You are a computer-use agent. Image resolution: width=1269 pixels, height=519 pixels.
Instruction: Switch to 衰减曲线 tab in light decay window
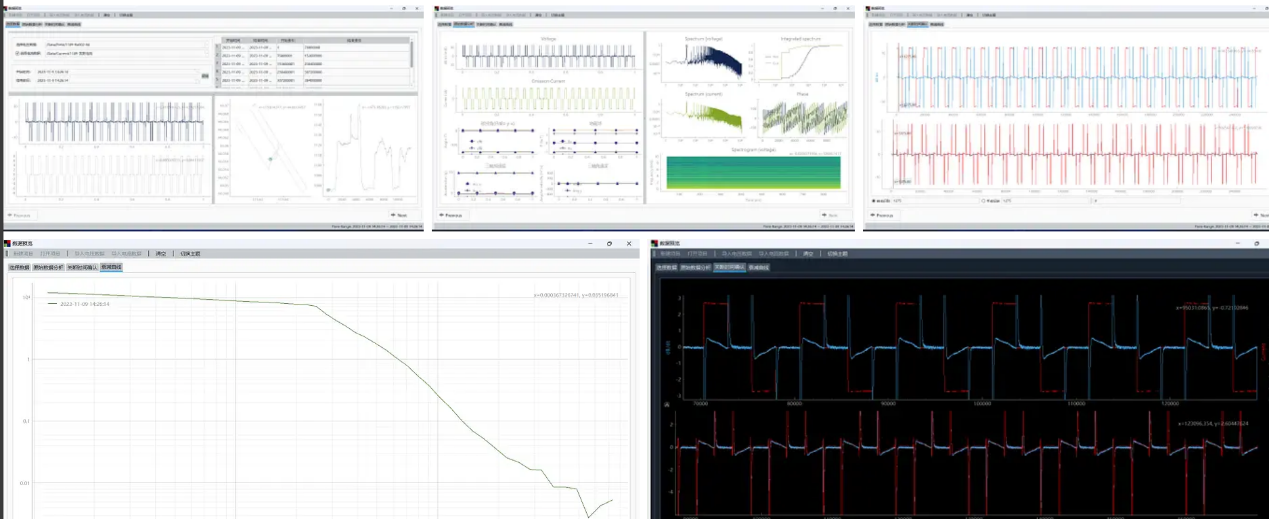(x=111, y=268)
